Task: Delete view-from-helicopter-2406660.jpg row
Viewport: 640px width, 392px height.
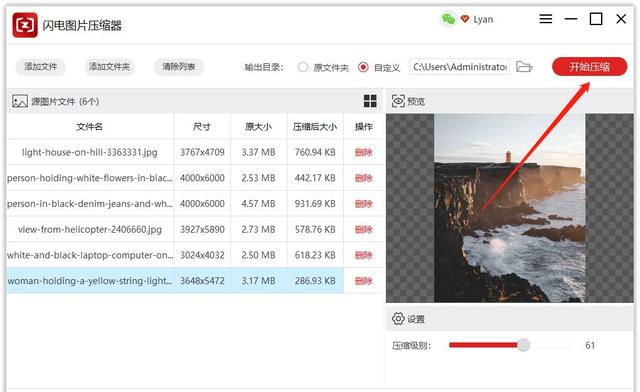Action: pos(364,229)
